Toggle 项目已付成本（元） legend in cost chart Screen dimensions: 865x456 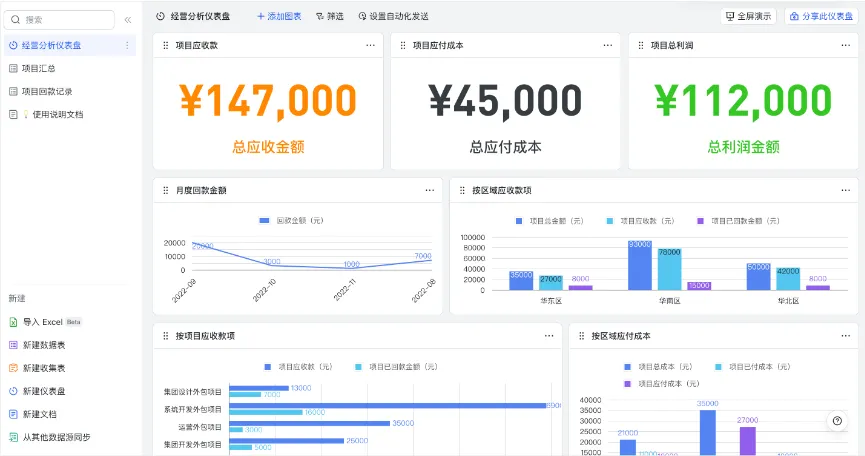click(x=752, y=367)
